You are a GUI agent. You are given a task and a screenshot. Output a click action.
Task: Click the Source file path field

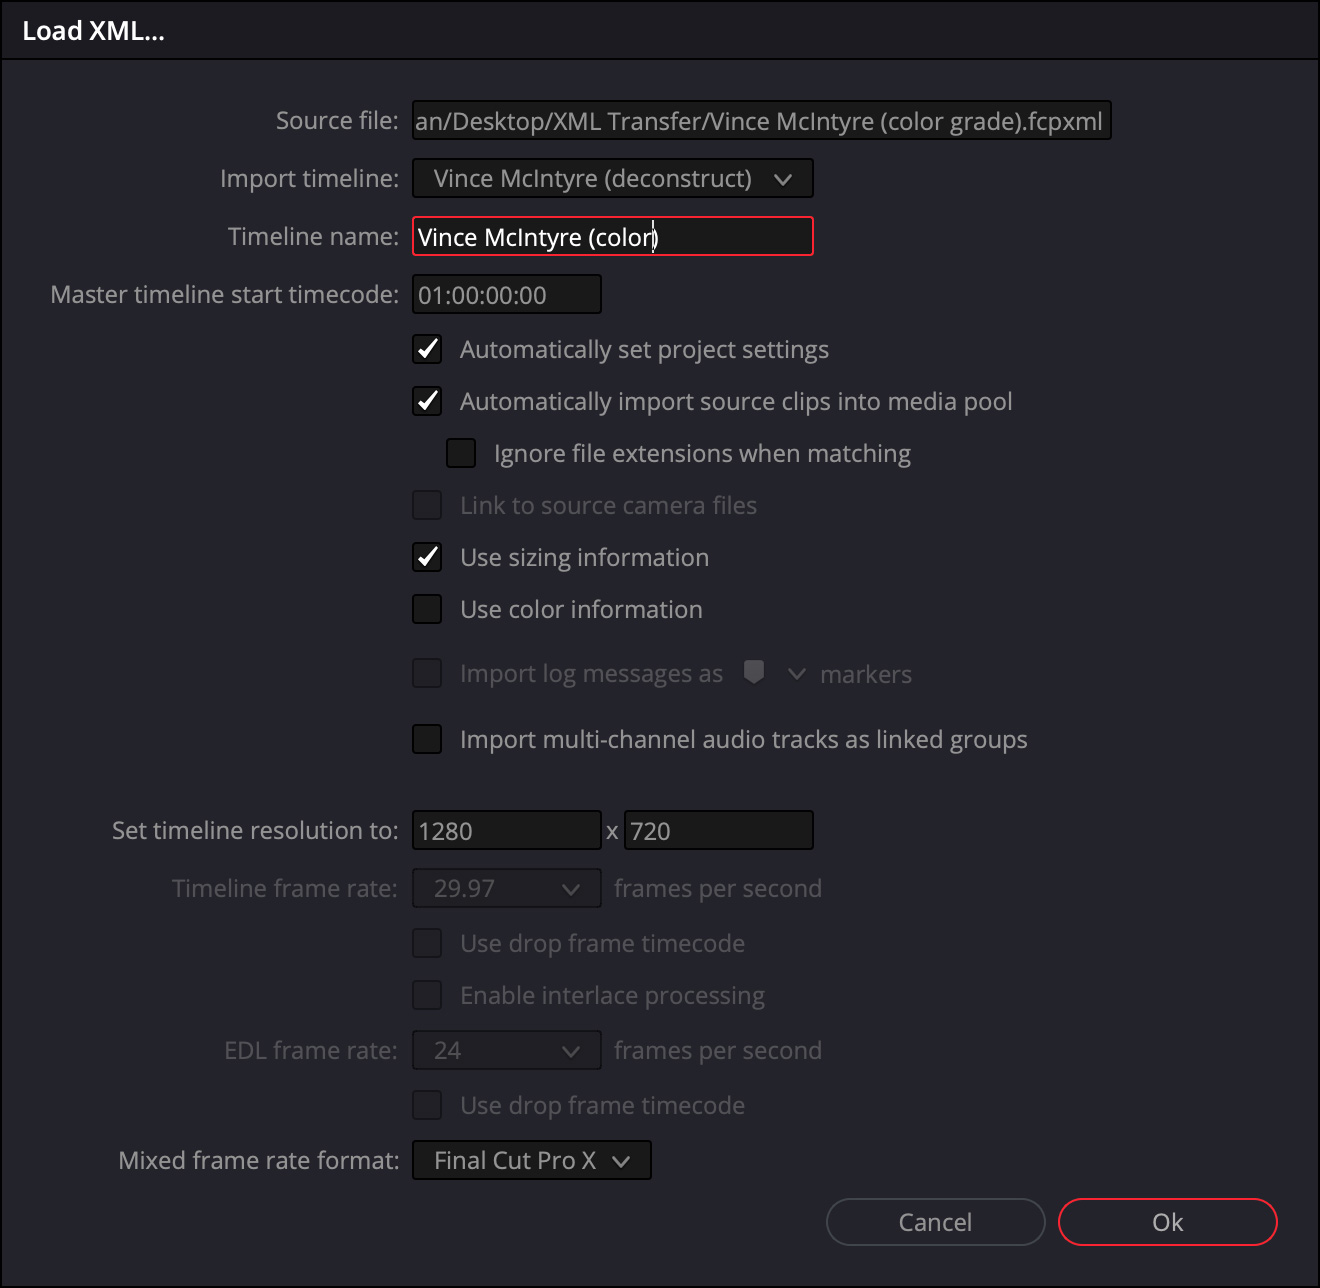(761, 121)
